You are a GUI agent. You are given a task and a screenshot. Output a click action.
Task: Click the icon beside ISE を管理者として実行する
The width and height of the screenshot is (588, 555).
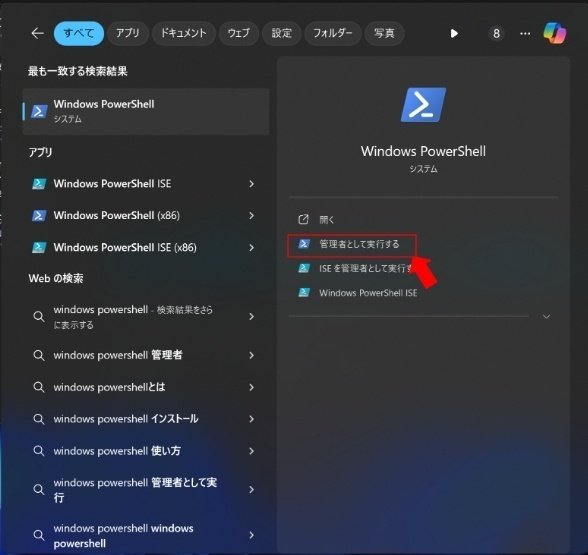pos(304,268)
